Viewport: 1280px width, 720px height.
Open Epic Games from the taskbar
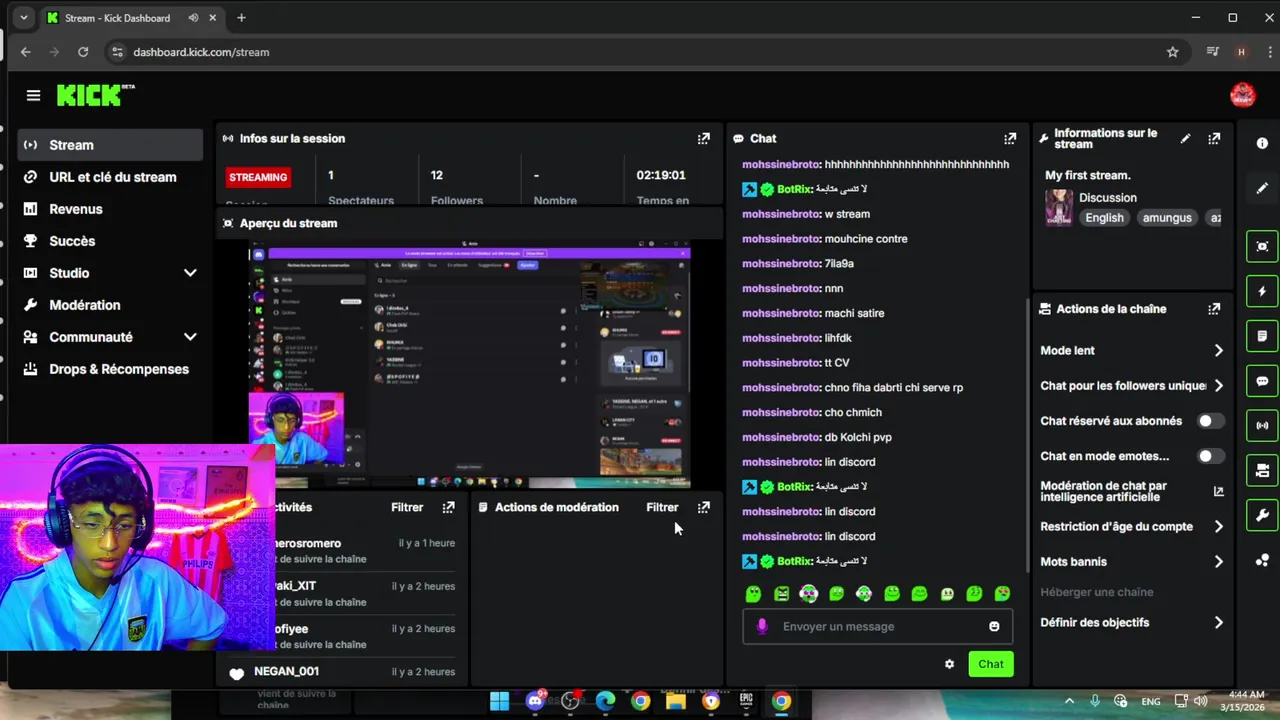(x=746, y=701)
